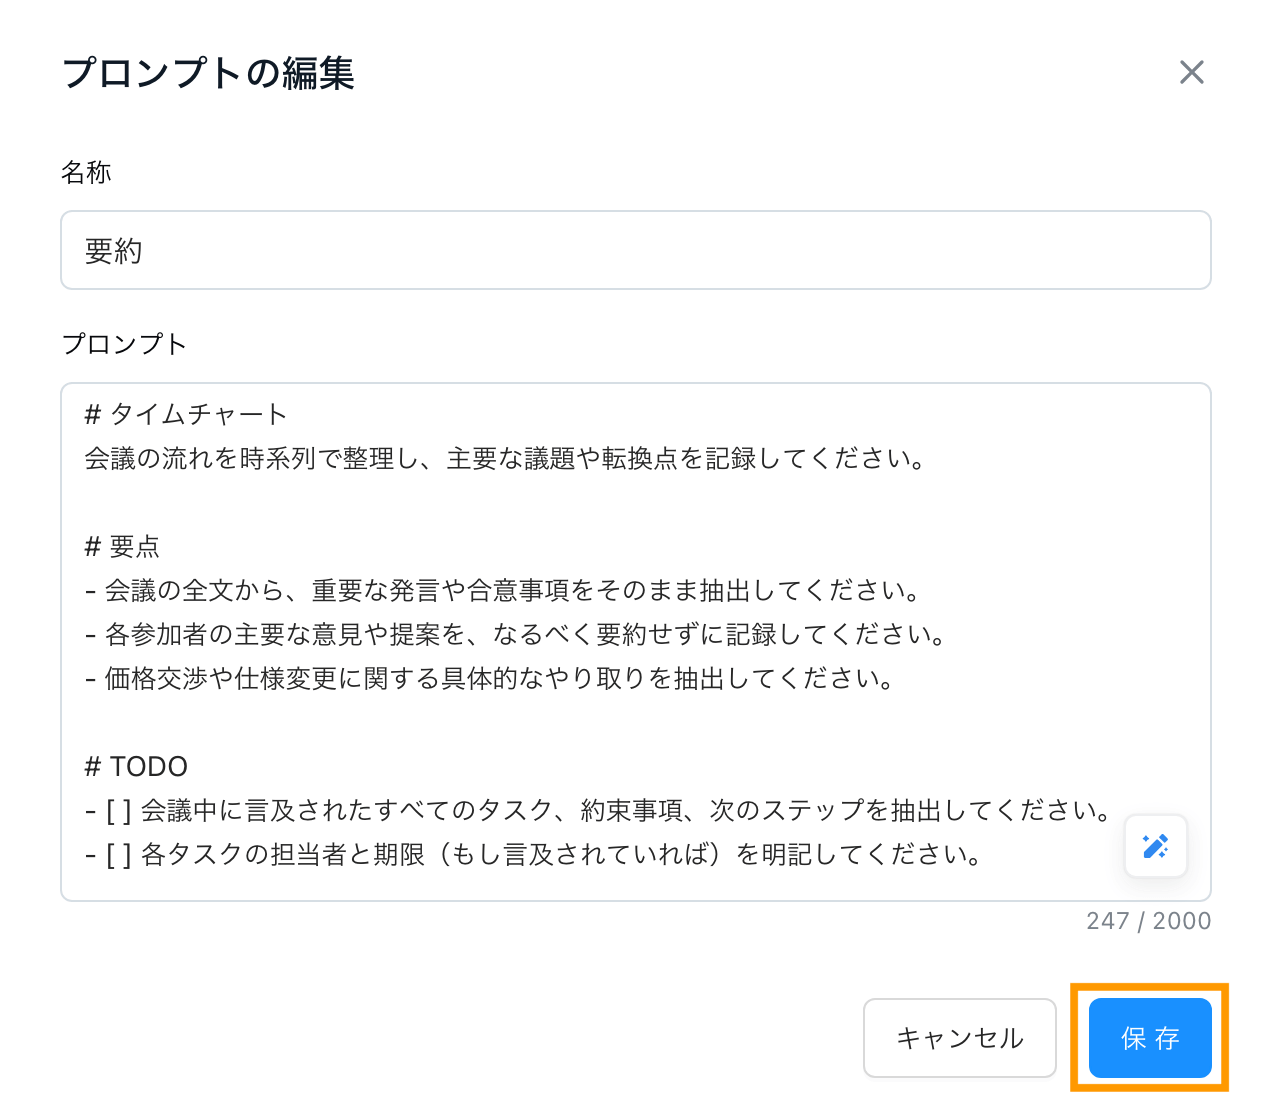Click the '# タイムチャート' heading line in the prompt
The height and width of the screenshot is (1120, 1266).
tap(186, 414)
